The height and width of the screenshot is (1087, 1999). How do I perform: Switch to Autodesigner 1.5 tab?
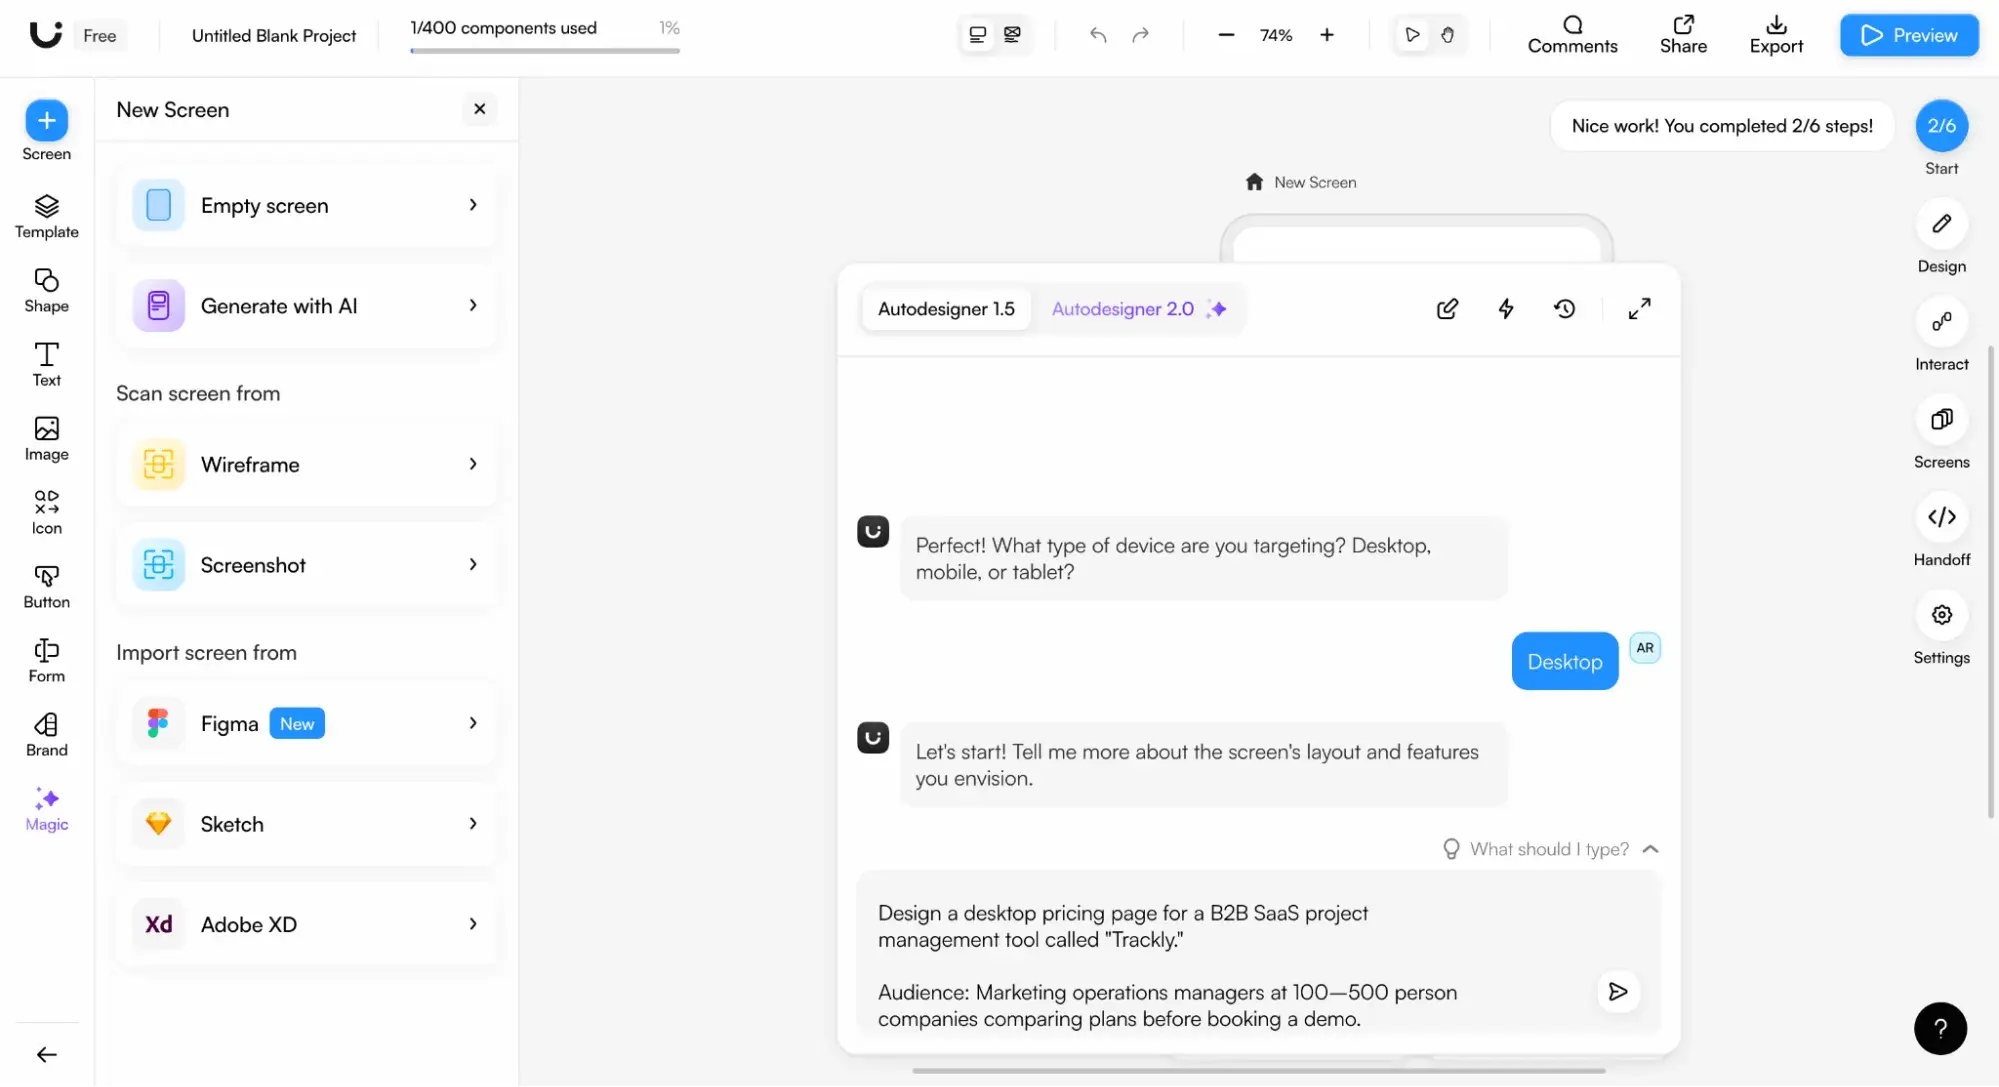tap(946, 309)
